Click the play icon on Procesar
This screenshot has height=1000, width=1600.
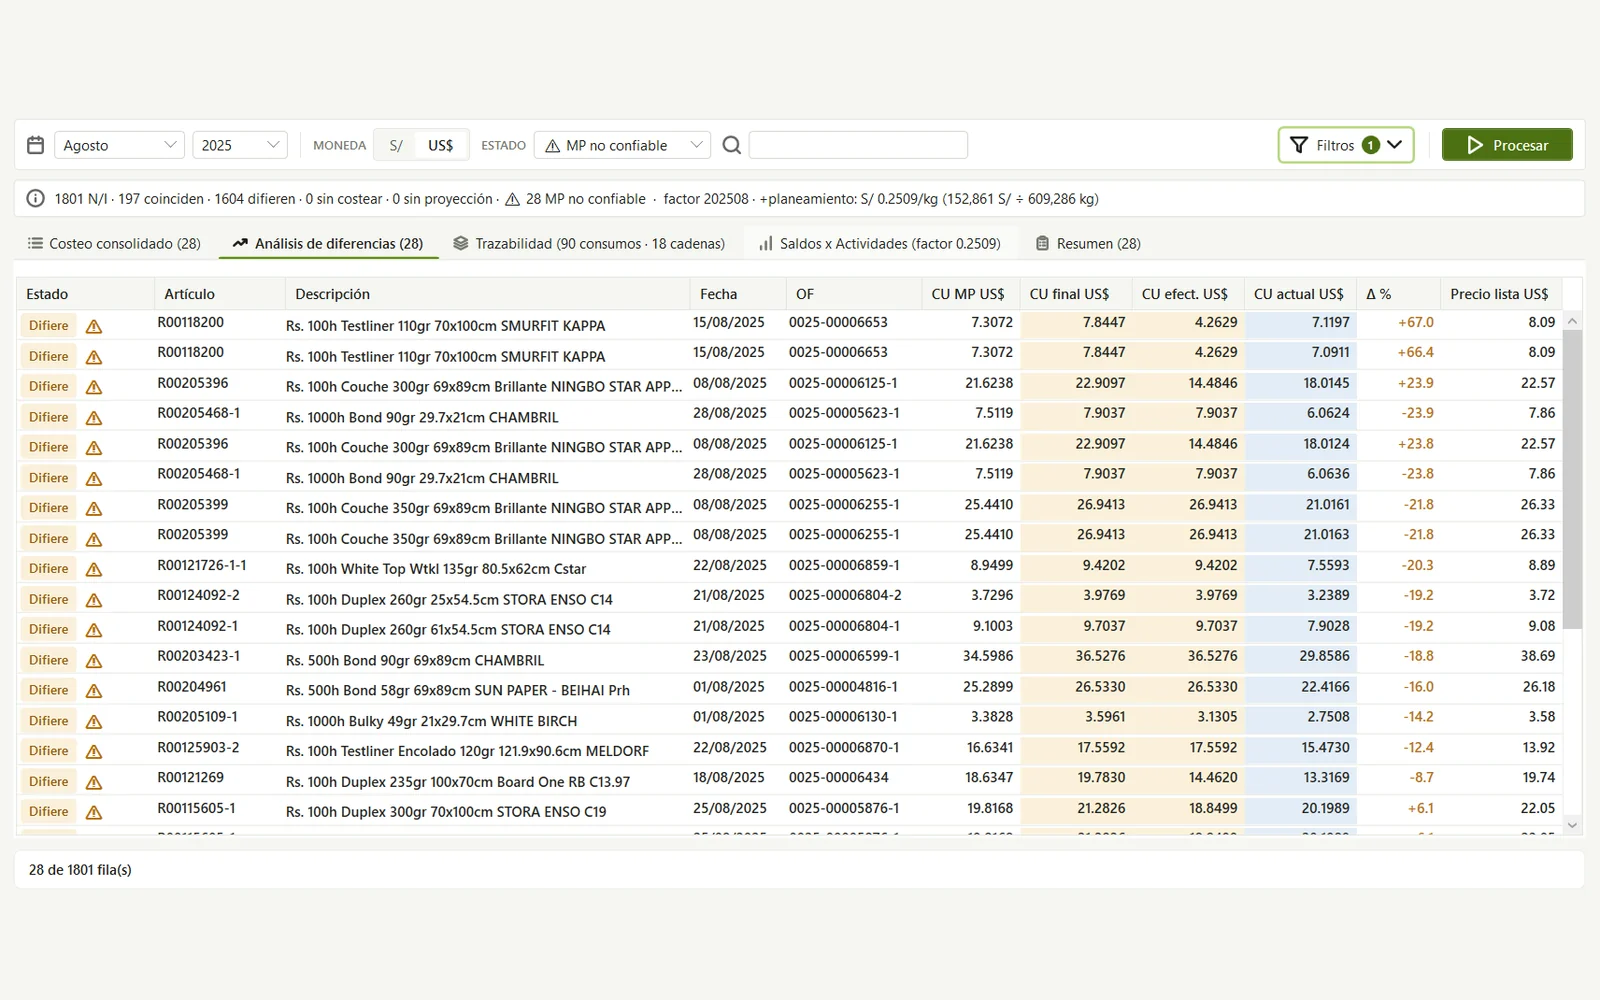point(1475,145)
